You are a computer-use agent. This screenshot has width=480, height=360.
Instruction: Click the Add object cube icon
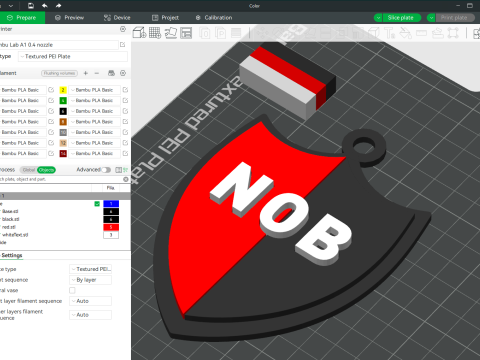[139, 33]
